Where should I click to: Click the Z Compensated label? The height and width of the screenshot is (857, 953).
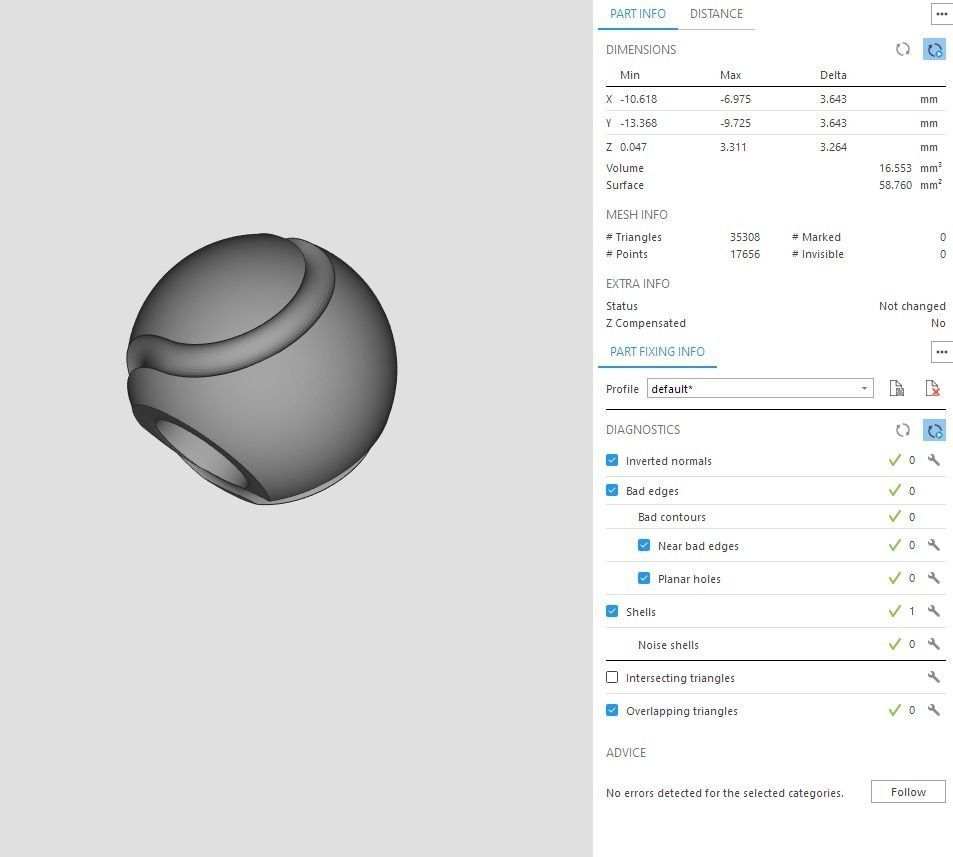pos(645,323)
